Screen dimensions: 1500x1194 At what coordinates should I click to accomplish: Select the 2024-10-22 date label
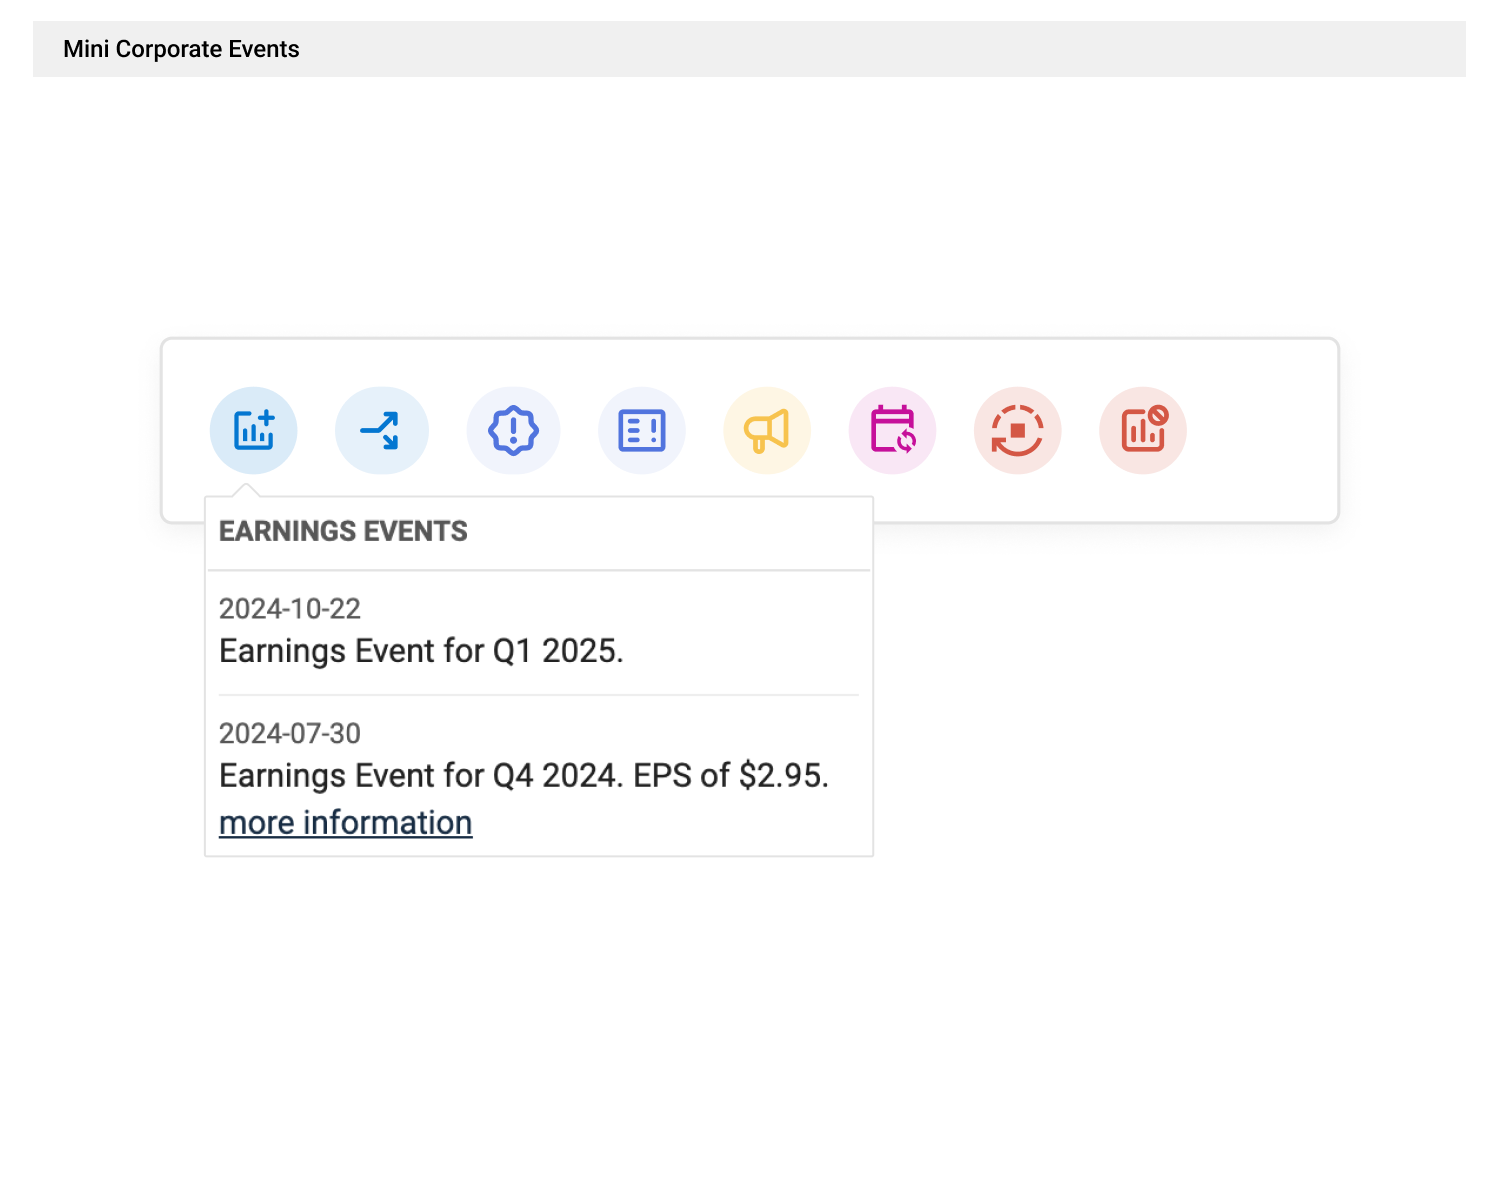(289, 608)
